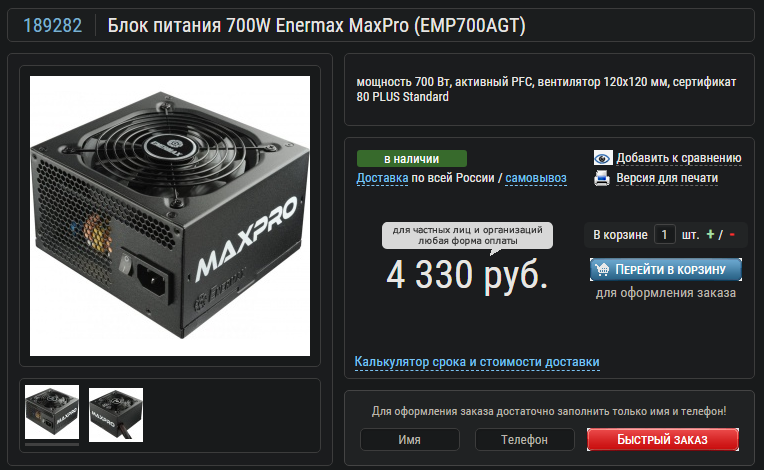Viewport: 764px width, 470px height.
Task: Click the Имя input field
Action: [409, 439]
